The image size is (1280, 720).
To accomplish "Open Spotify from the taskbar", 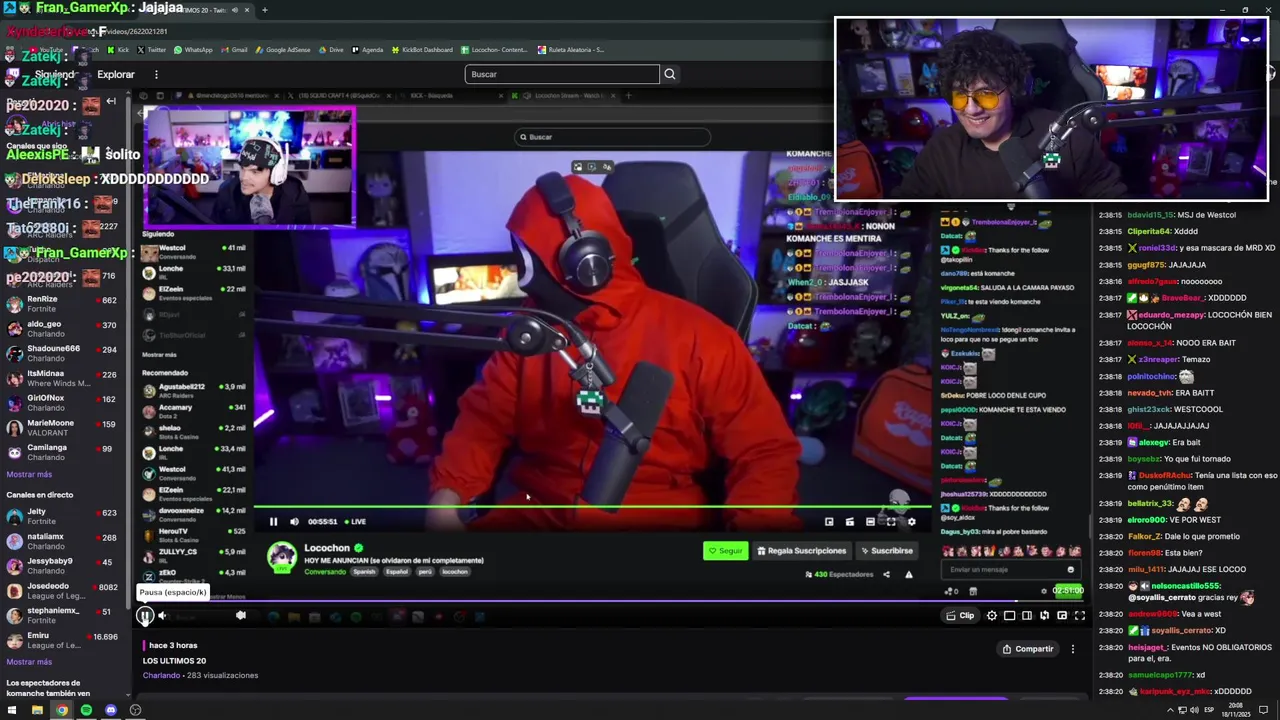I will (86, 710).
